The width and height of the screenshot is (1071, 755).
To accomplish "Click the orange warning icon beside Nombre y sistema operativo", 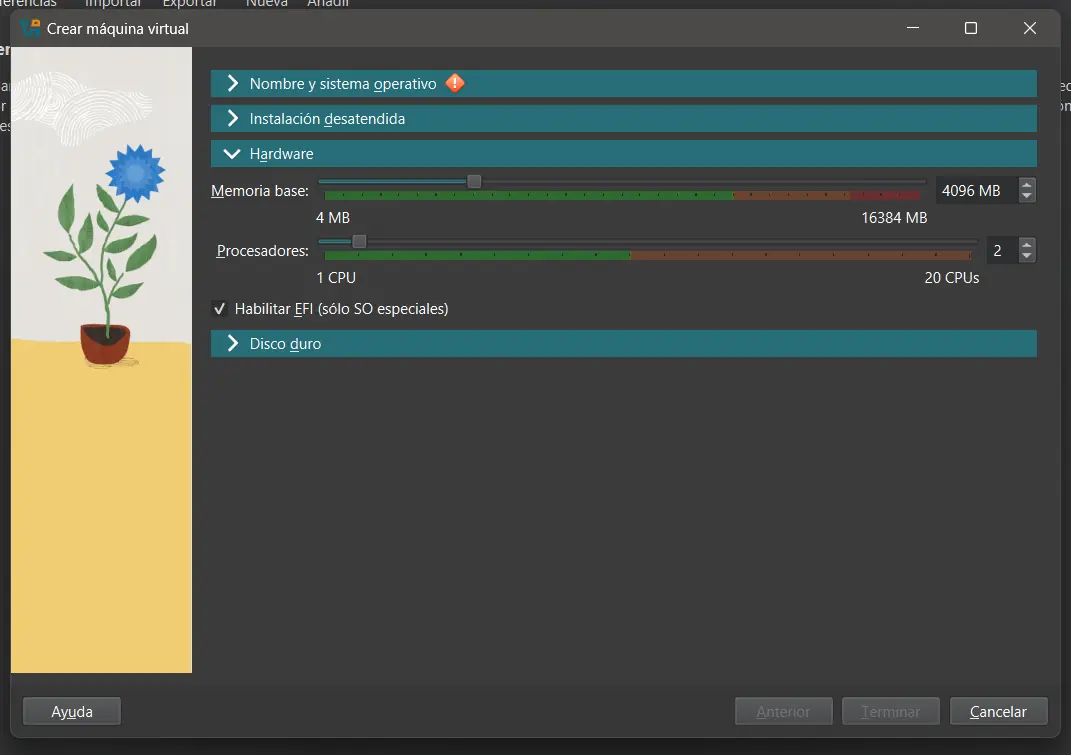I will point(455,83).
